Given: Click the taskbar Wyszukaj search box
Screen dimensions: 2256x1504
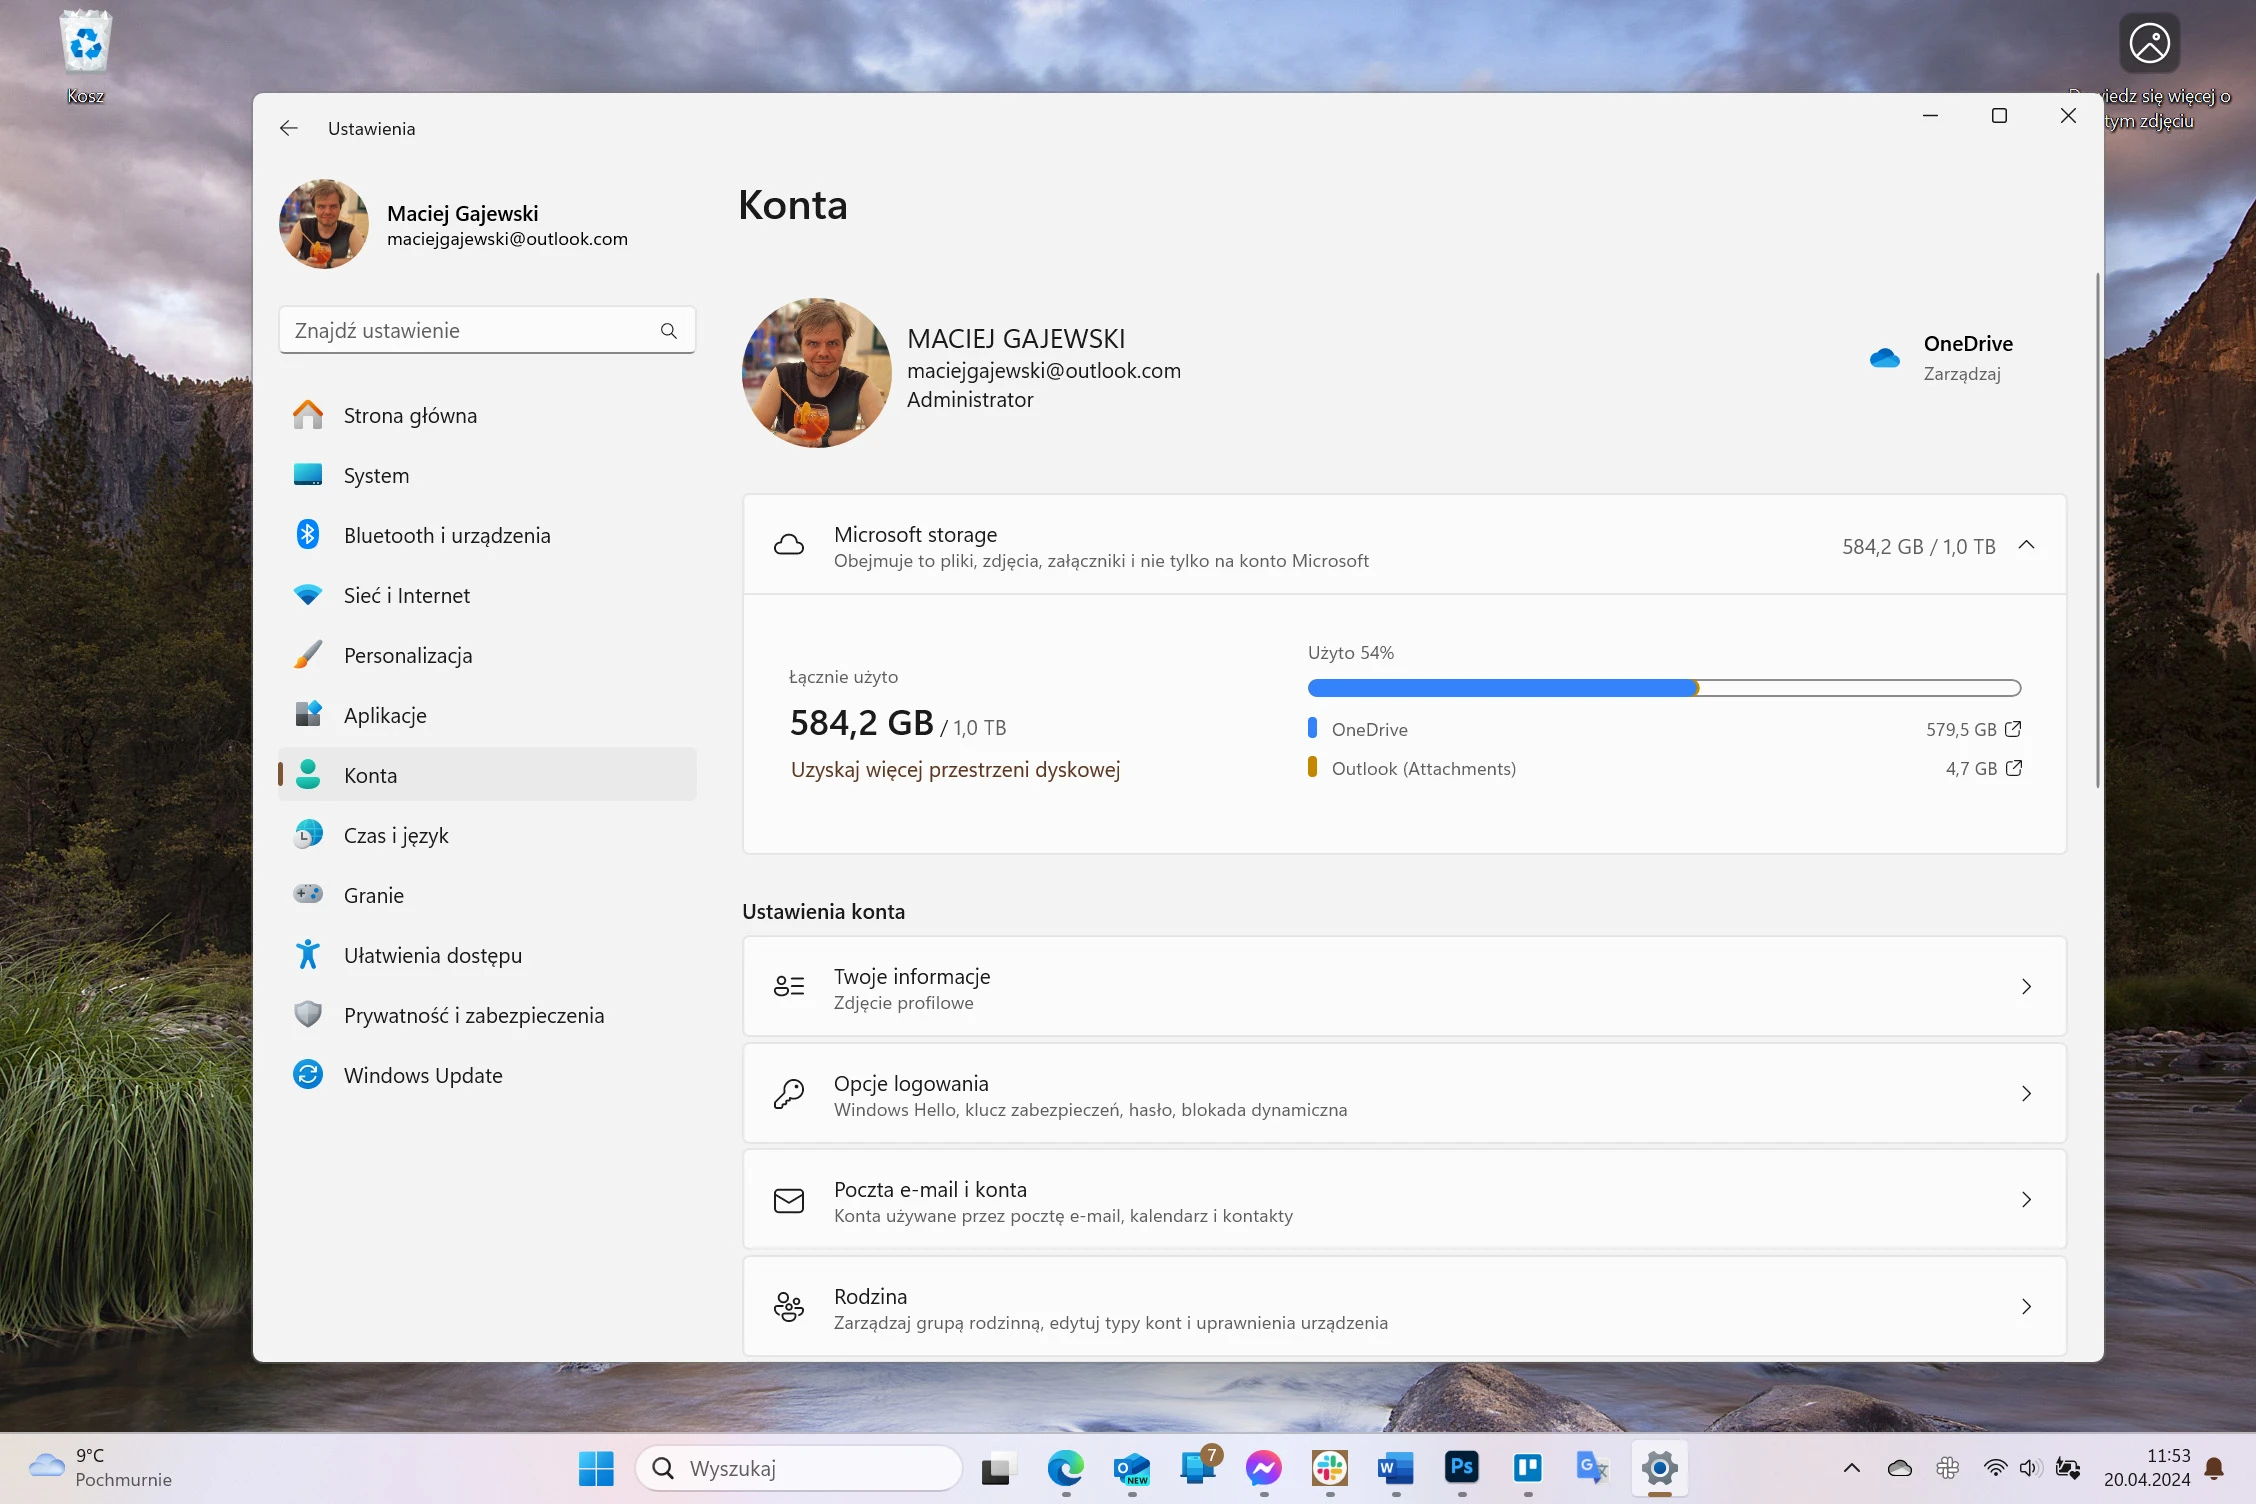Looking at the screenshot, I should [799, 1468].
